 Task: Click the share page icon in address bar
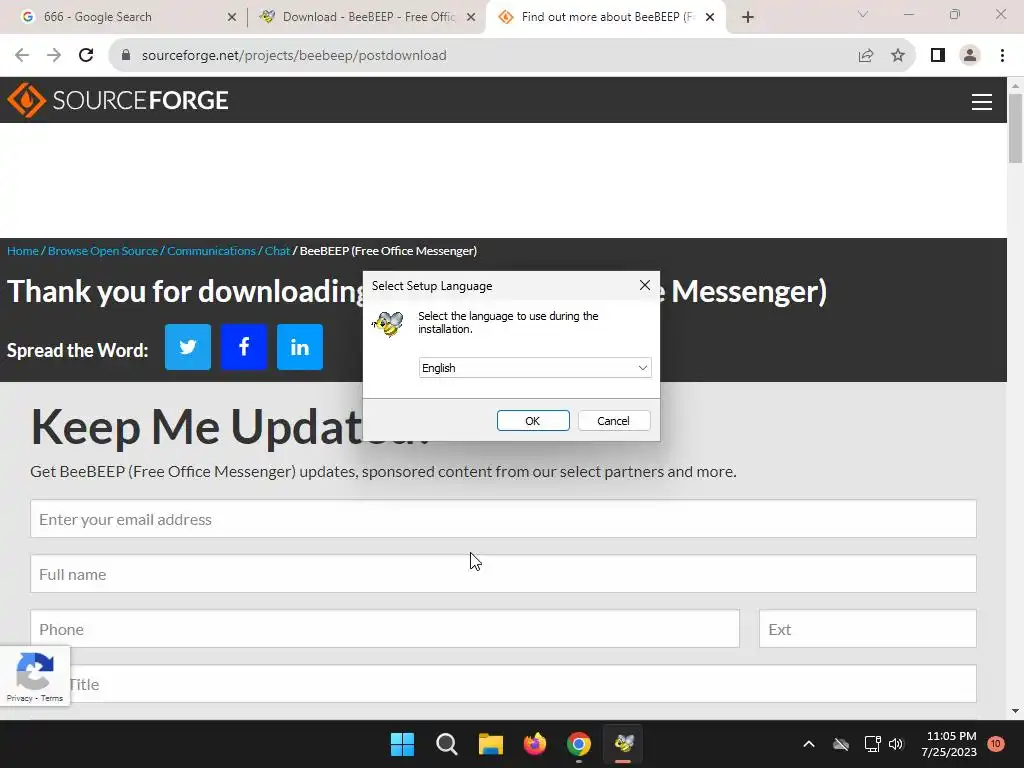[x=866, y=56]
